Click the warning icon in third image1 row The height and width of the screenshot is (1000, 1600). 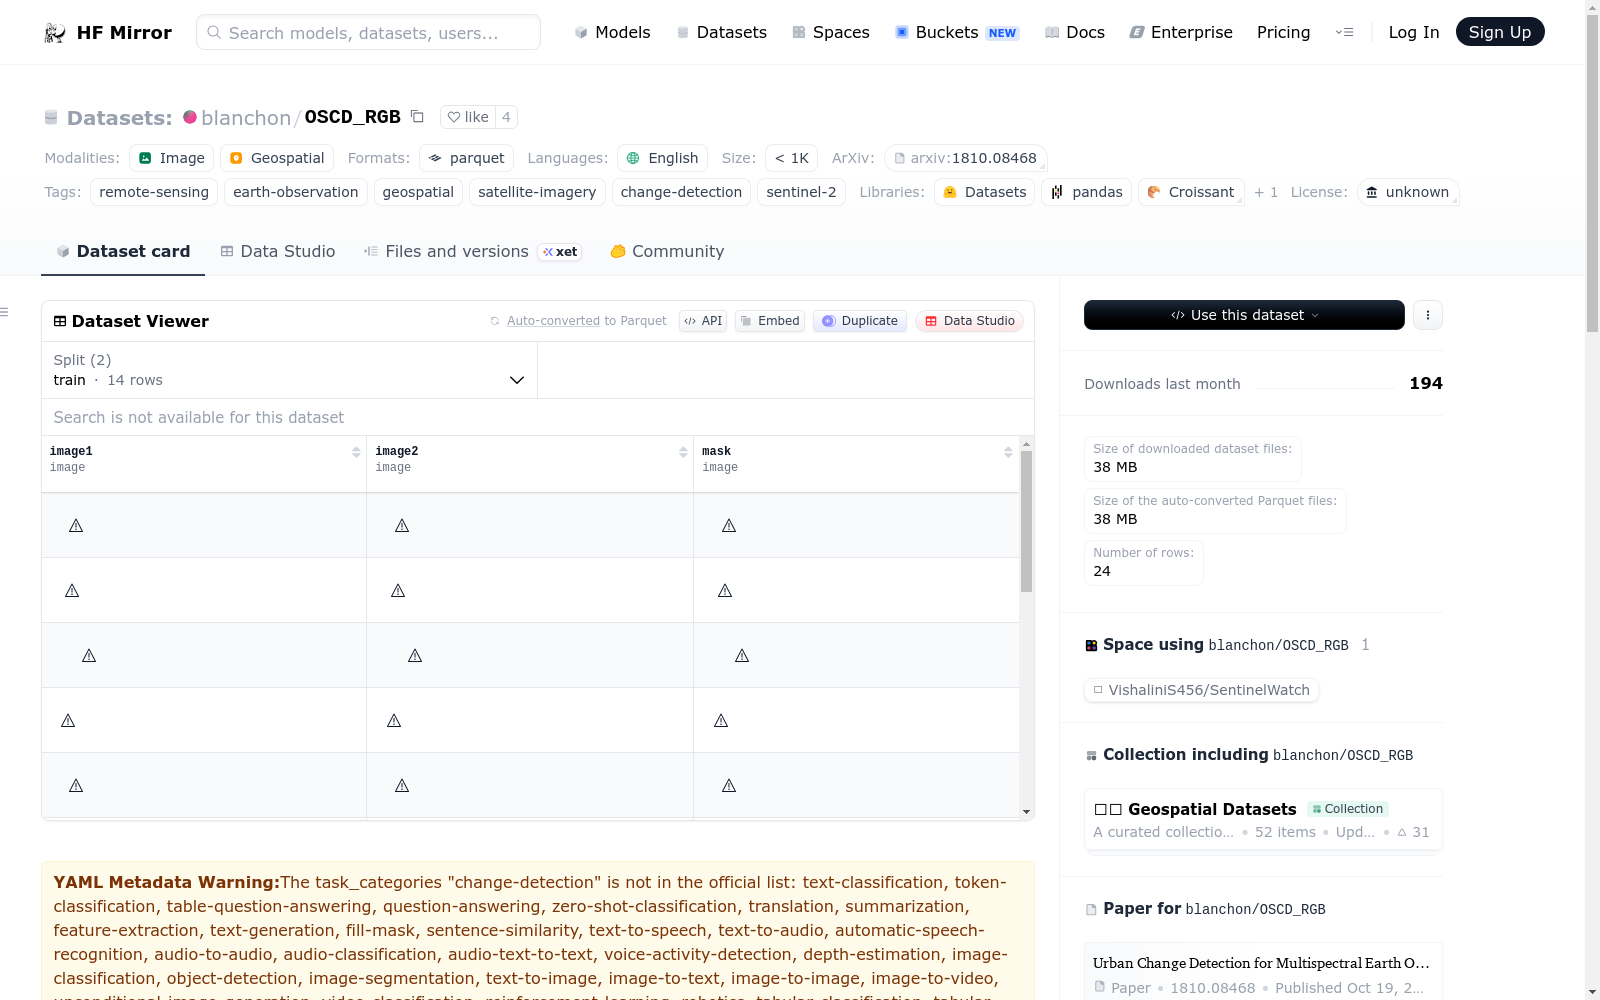(89, 656)
